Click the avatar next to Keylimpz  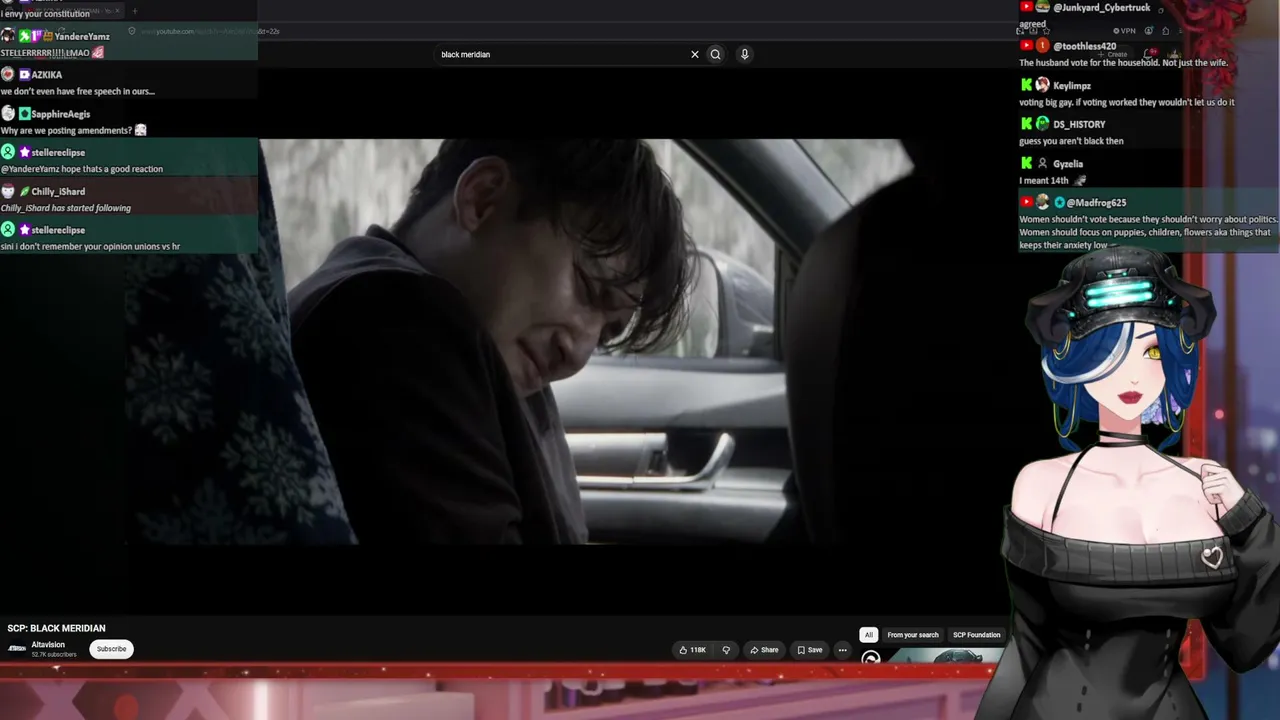tap(1043, 85)
